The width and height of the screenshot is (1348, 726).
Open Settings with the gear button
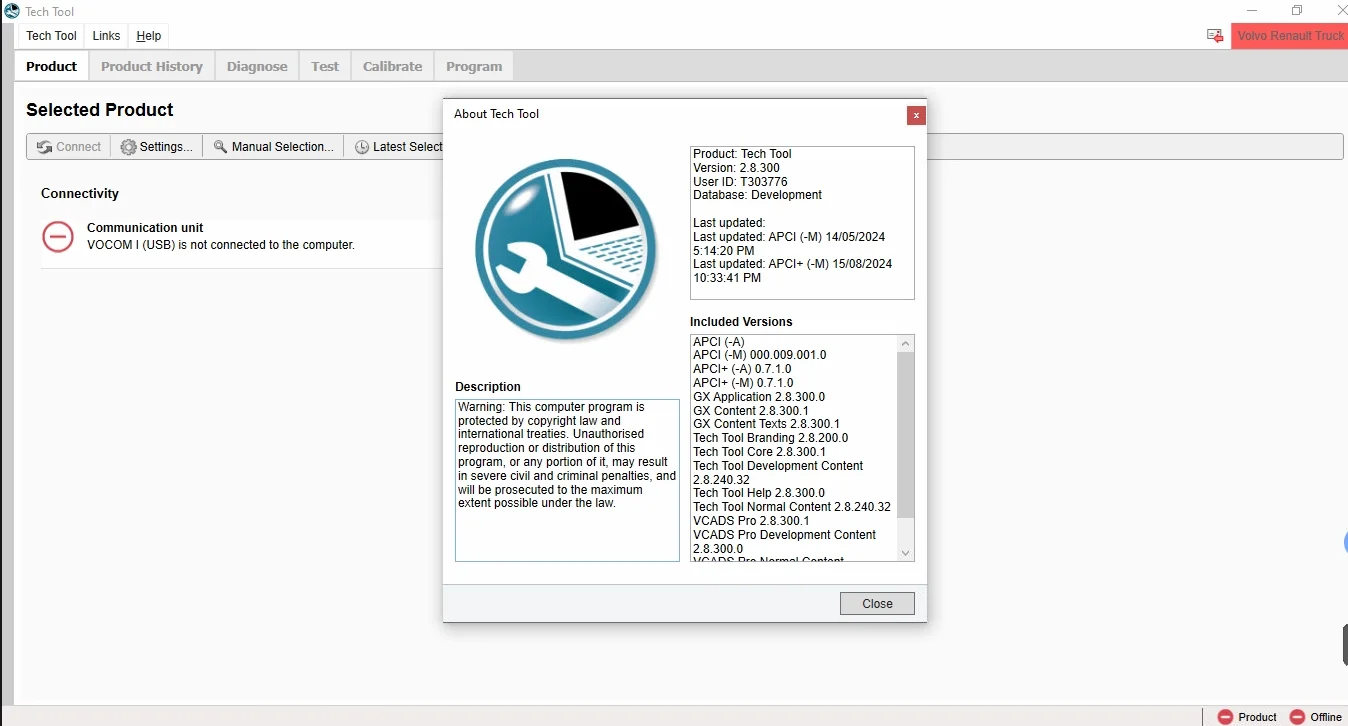click(x=157, y=147)
